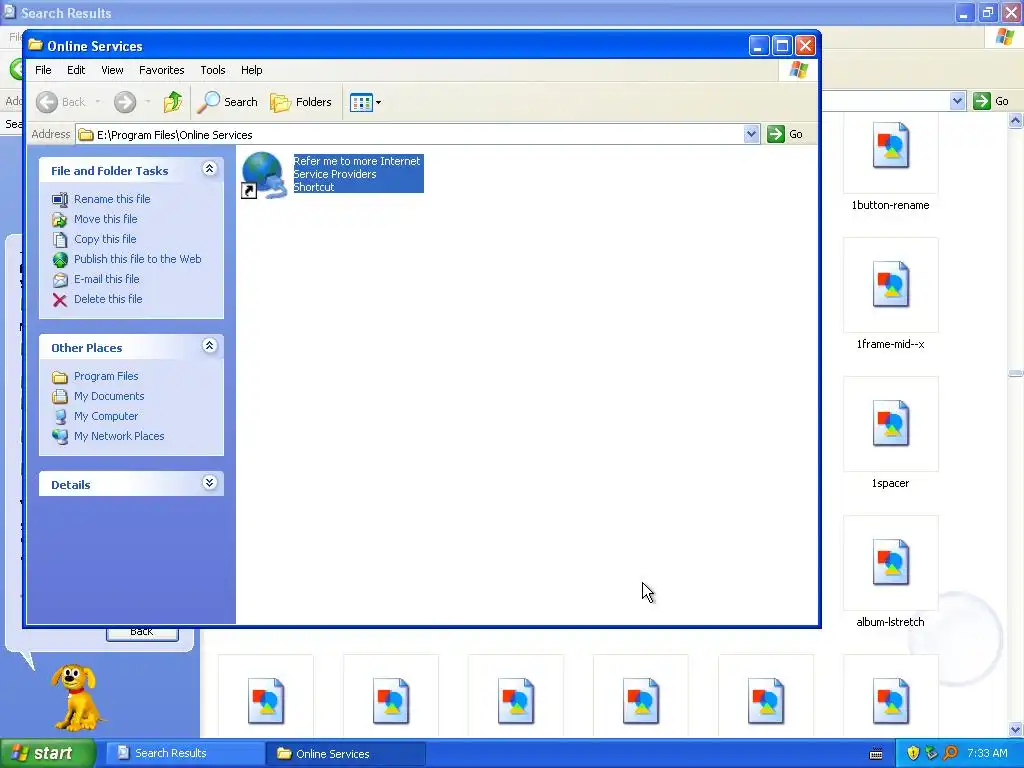Screen dimensions: 1024x768
Task: Go to My Computer in Other Places
Action: pos(106,416)
